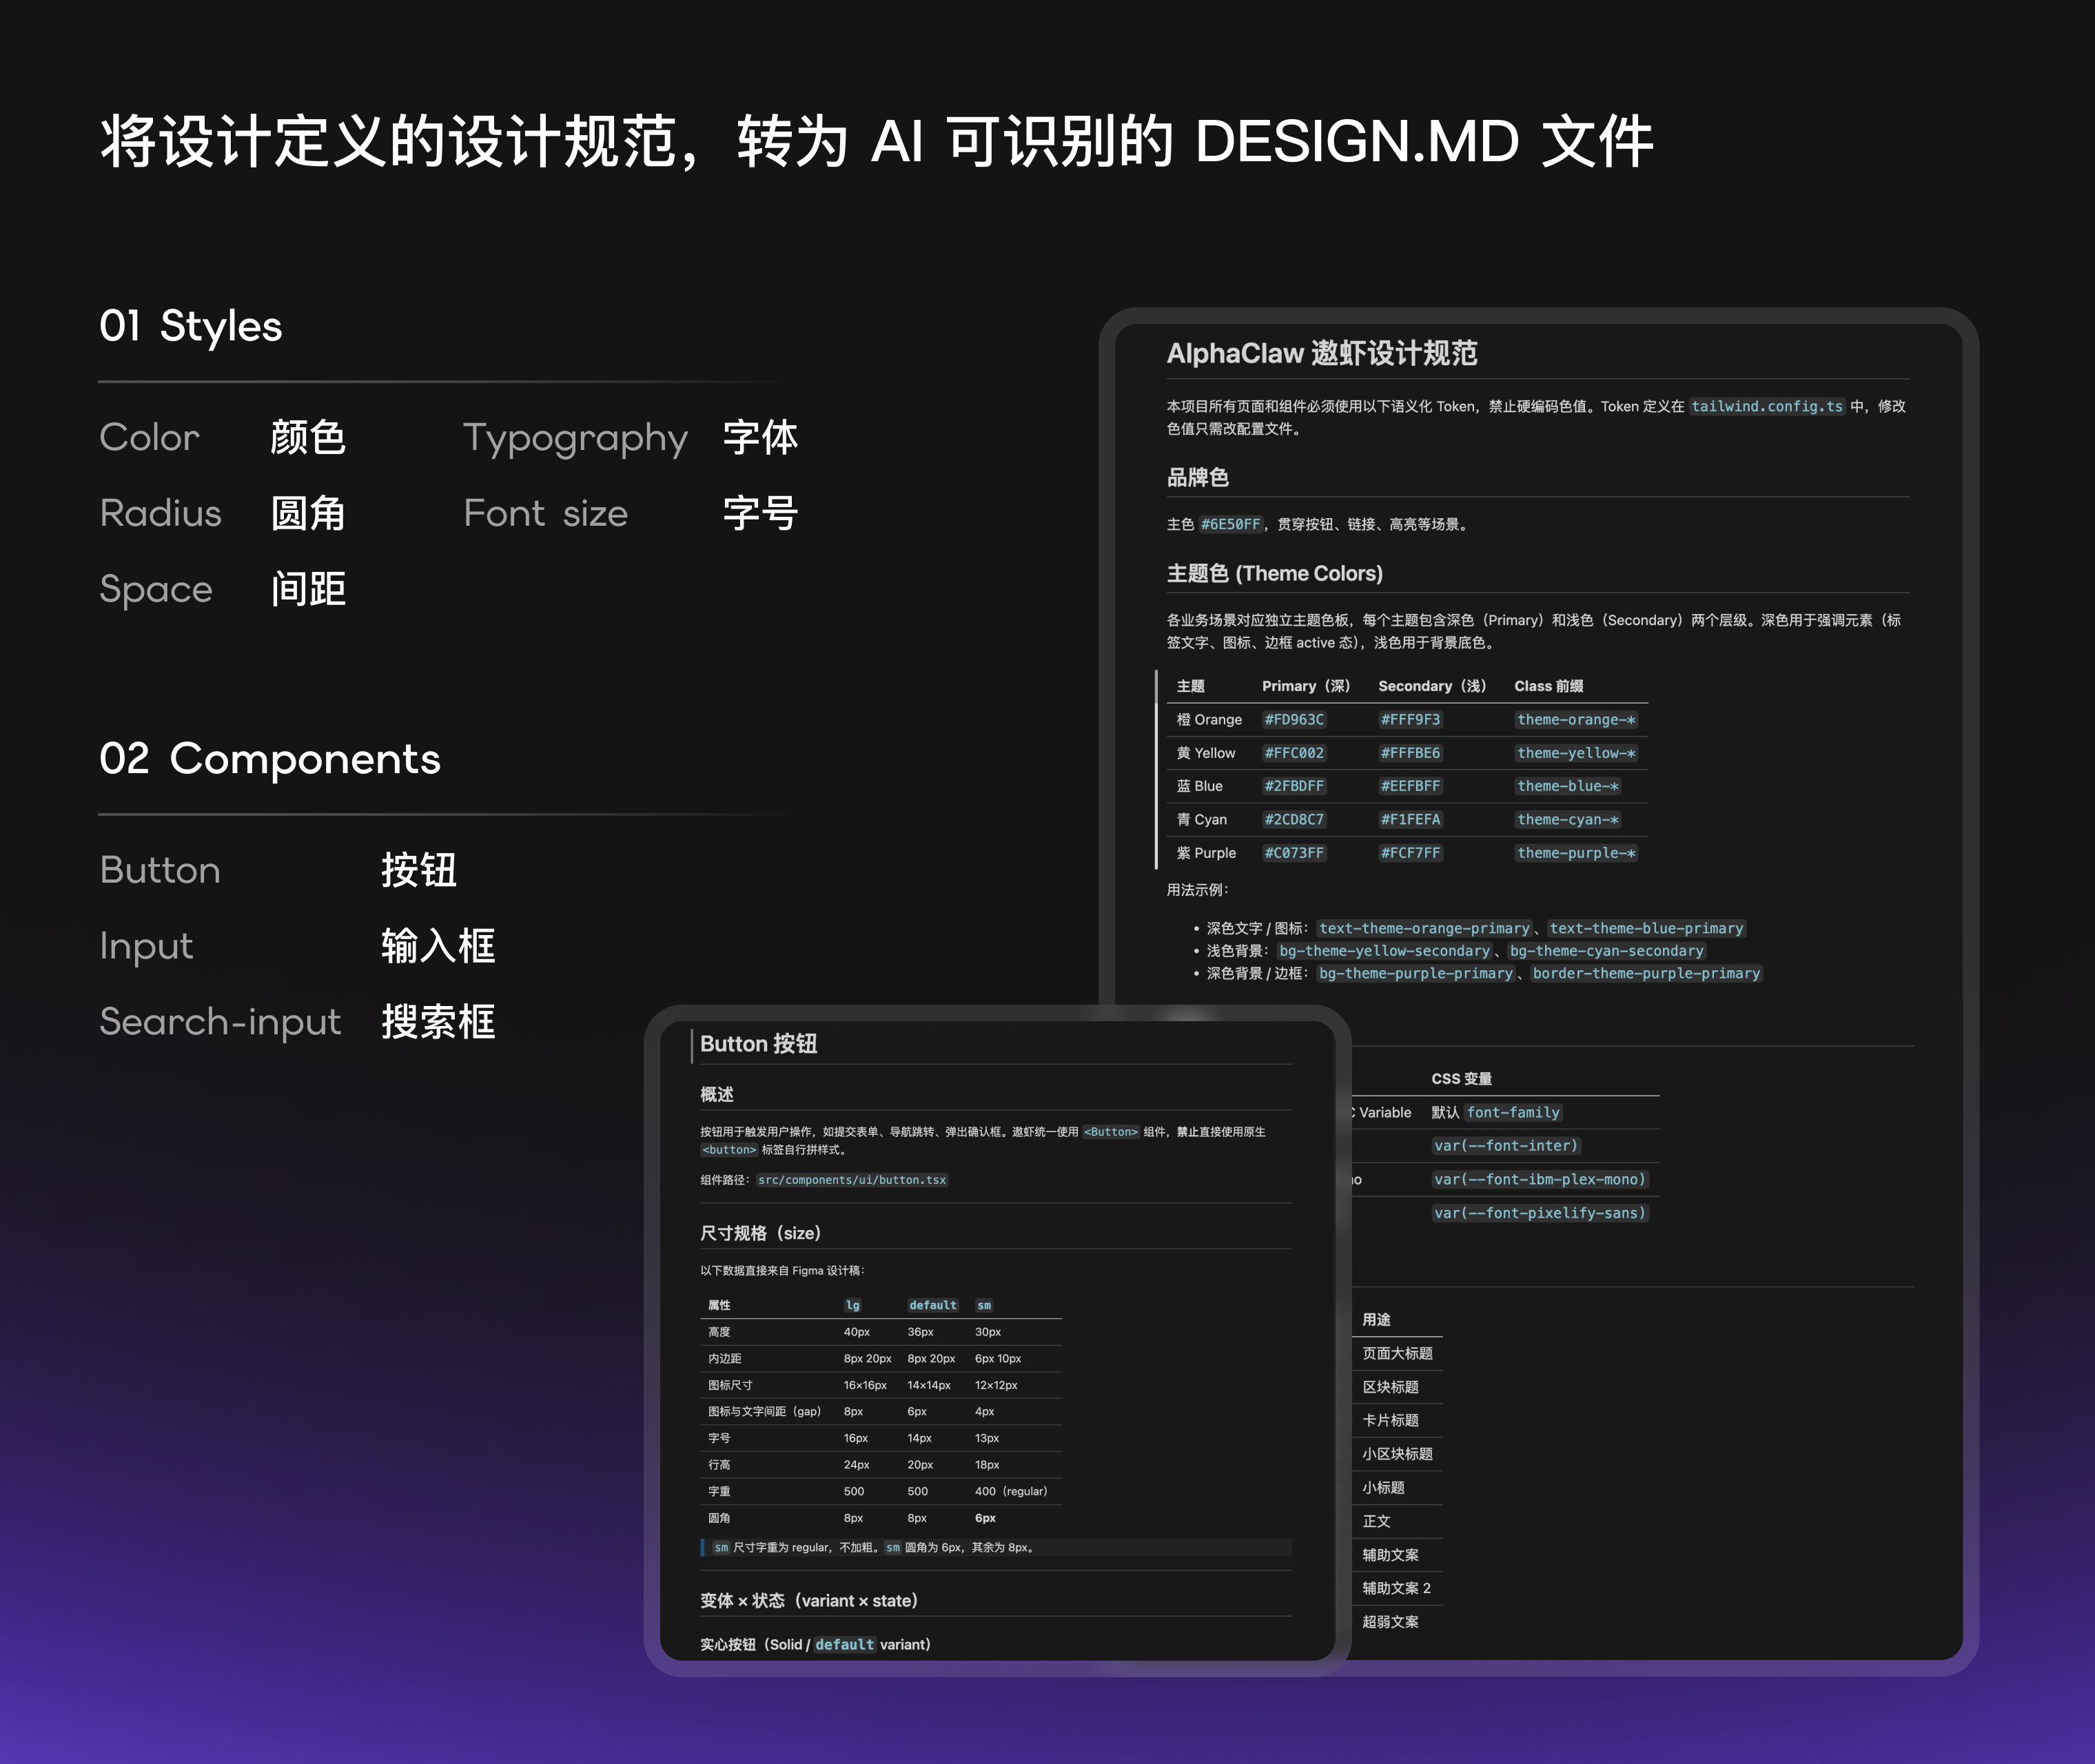This screenshot has width=2095, height=1764.
Task: Click the "搜索框" text
Action: [x=438, y=1022]
